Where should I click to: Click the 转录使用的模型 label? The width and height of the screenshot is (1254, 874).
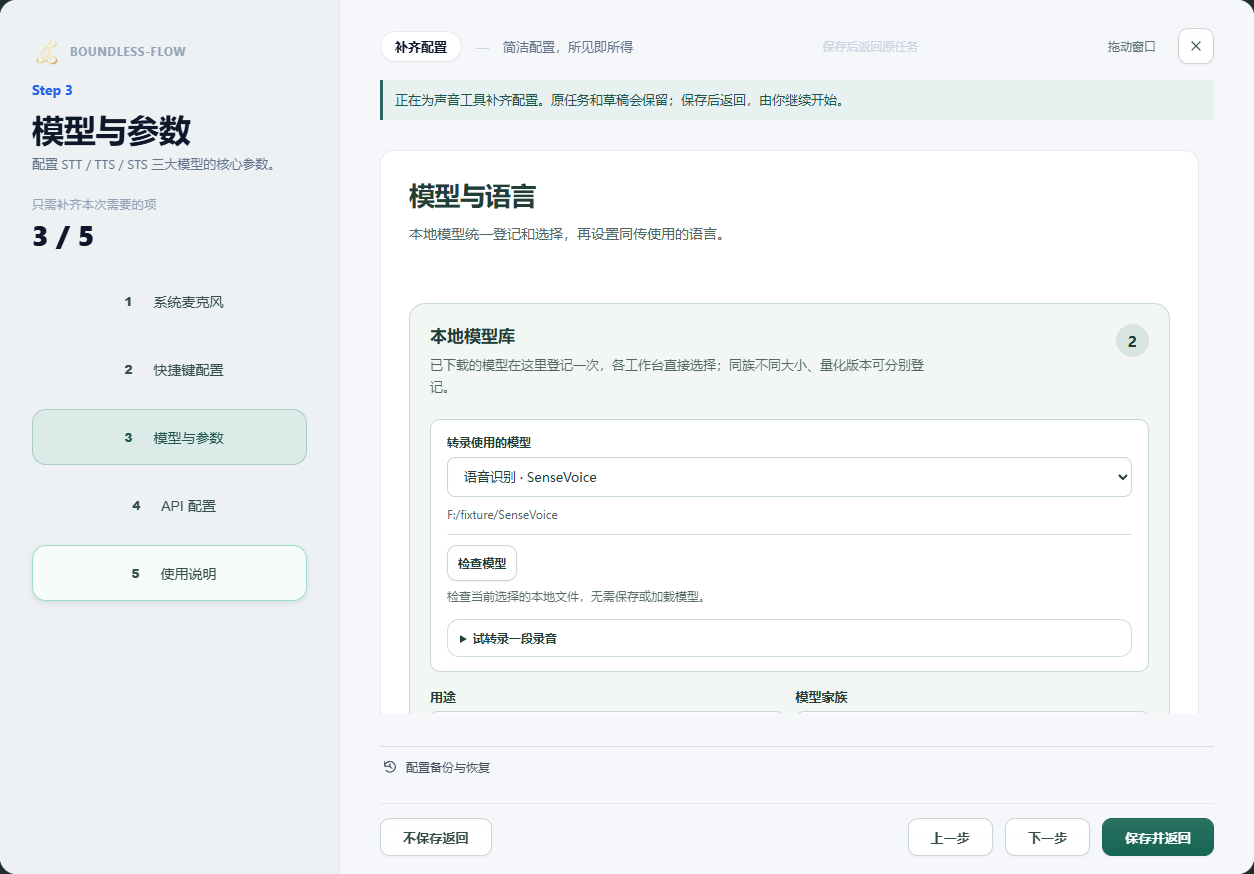tap(489, 442)
